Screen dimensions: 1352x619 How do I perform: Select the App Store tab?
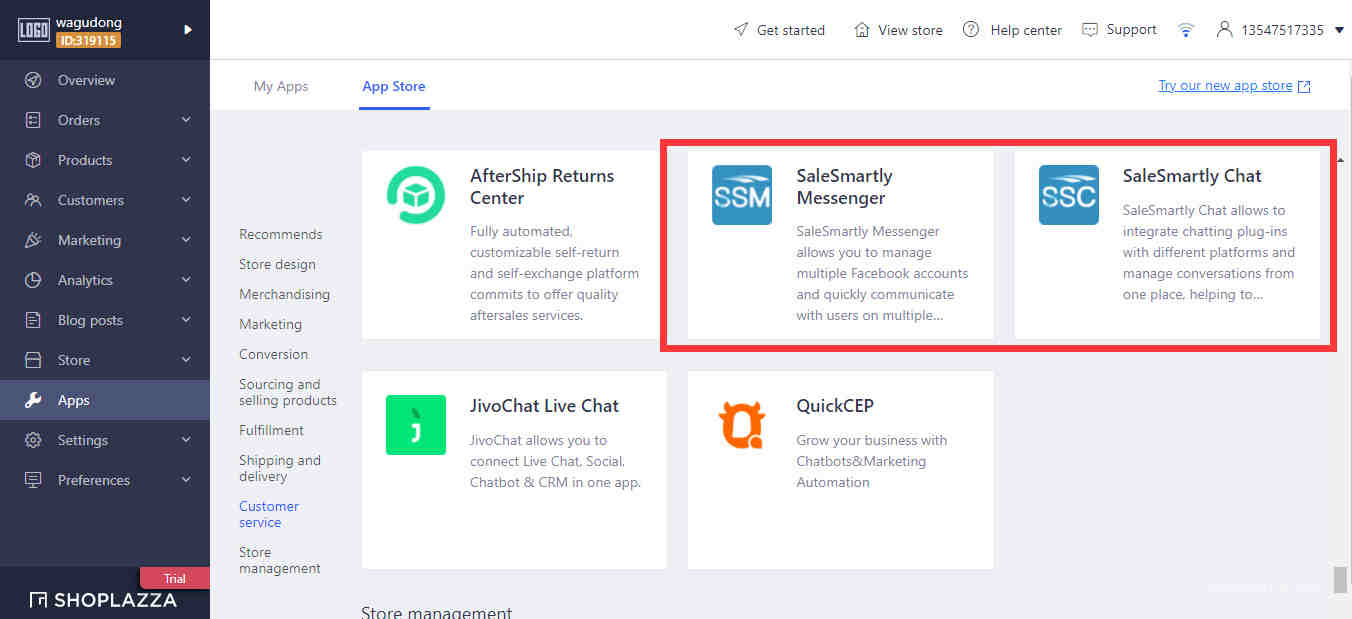point(394,86)
